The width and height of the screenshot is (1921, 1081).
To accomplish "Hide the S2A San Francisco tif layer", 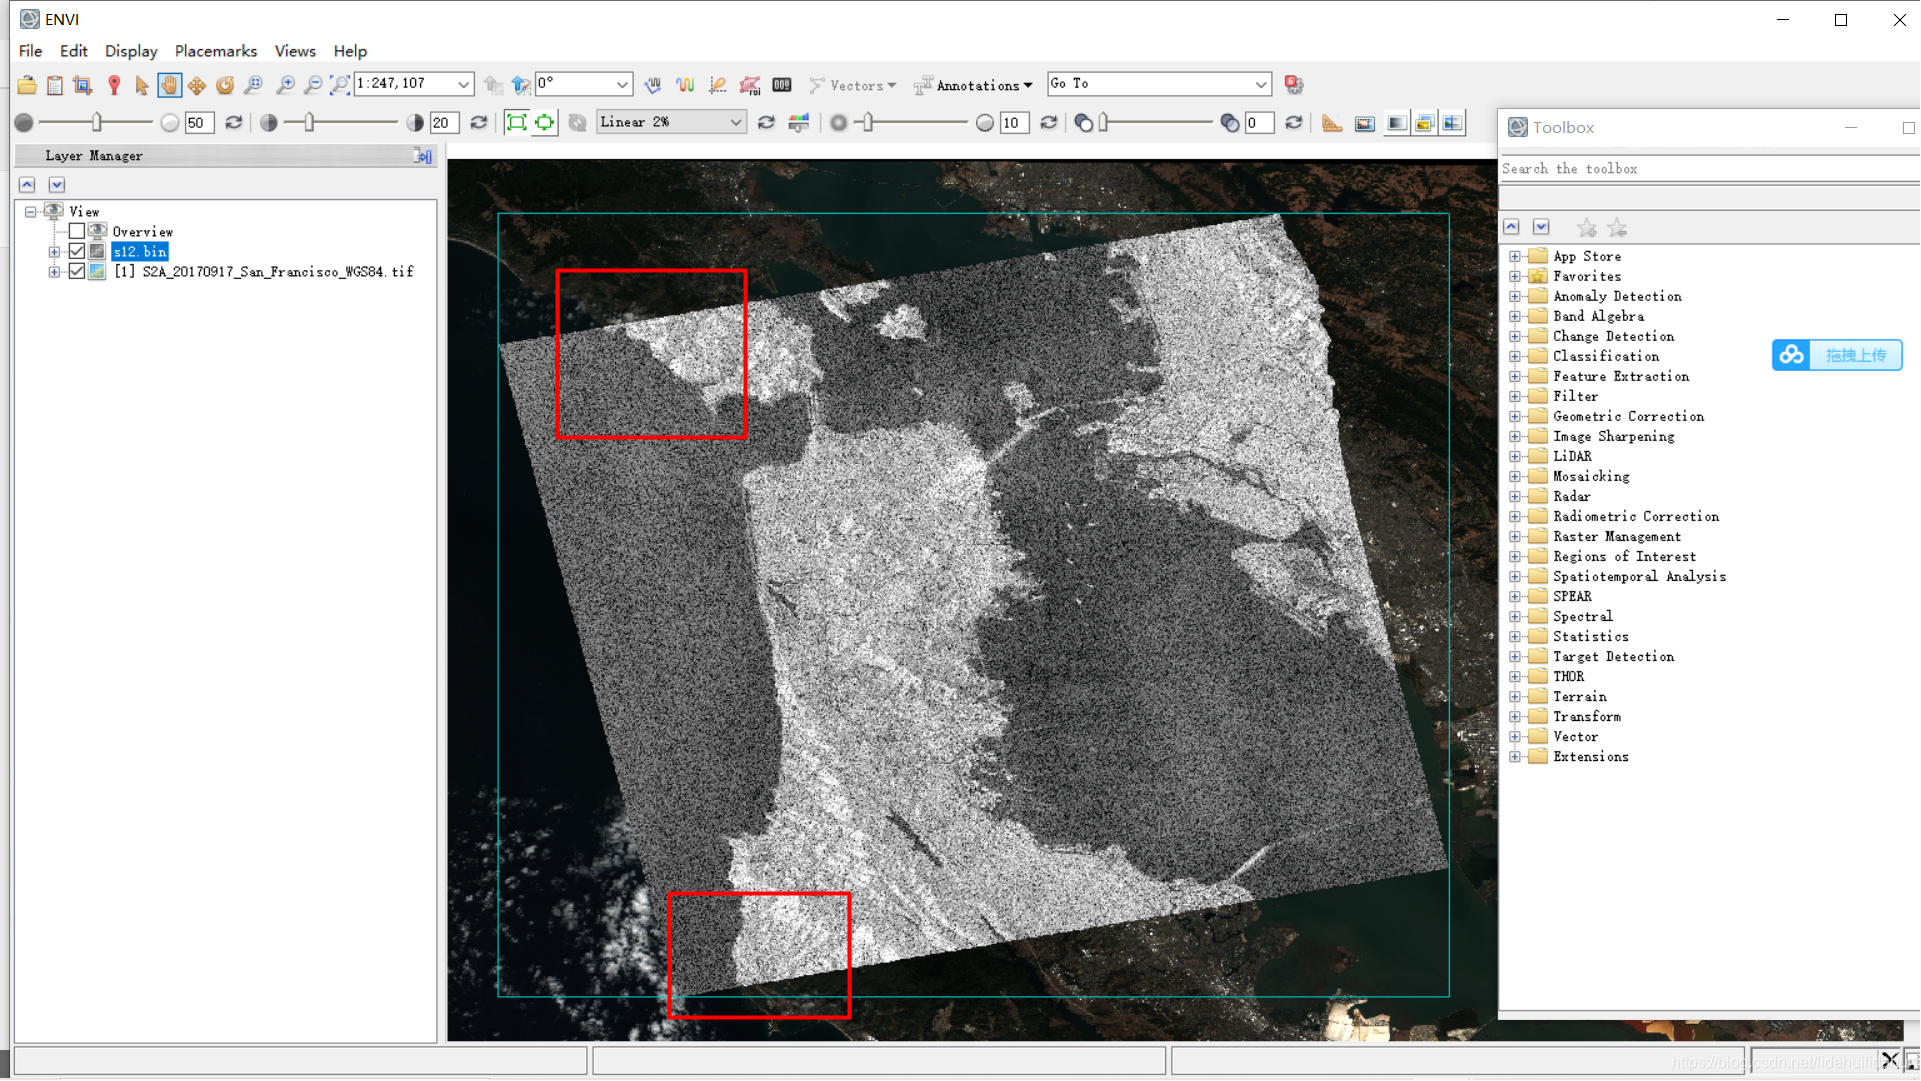I will [x=77, y=271].
